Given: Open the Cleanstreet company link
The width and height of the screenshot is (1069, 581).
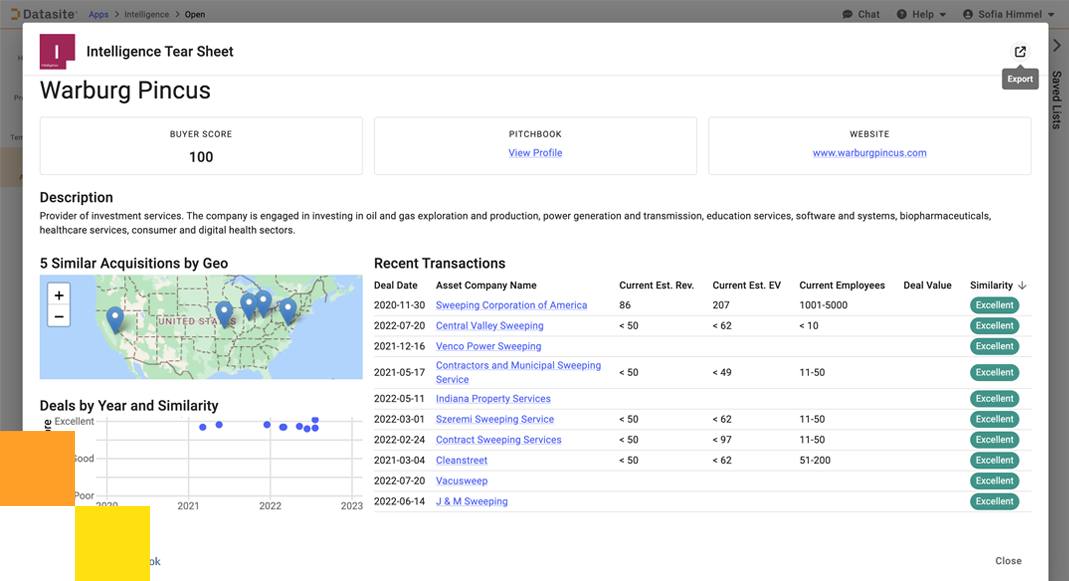Looking at the screenshot, I should [462, 460].
